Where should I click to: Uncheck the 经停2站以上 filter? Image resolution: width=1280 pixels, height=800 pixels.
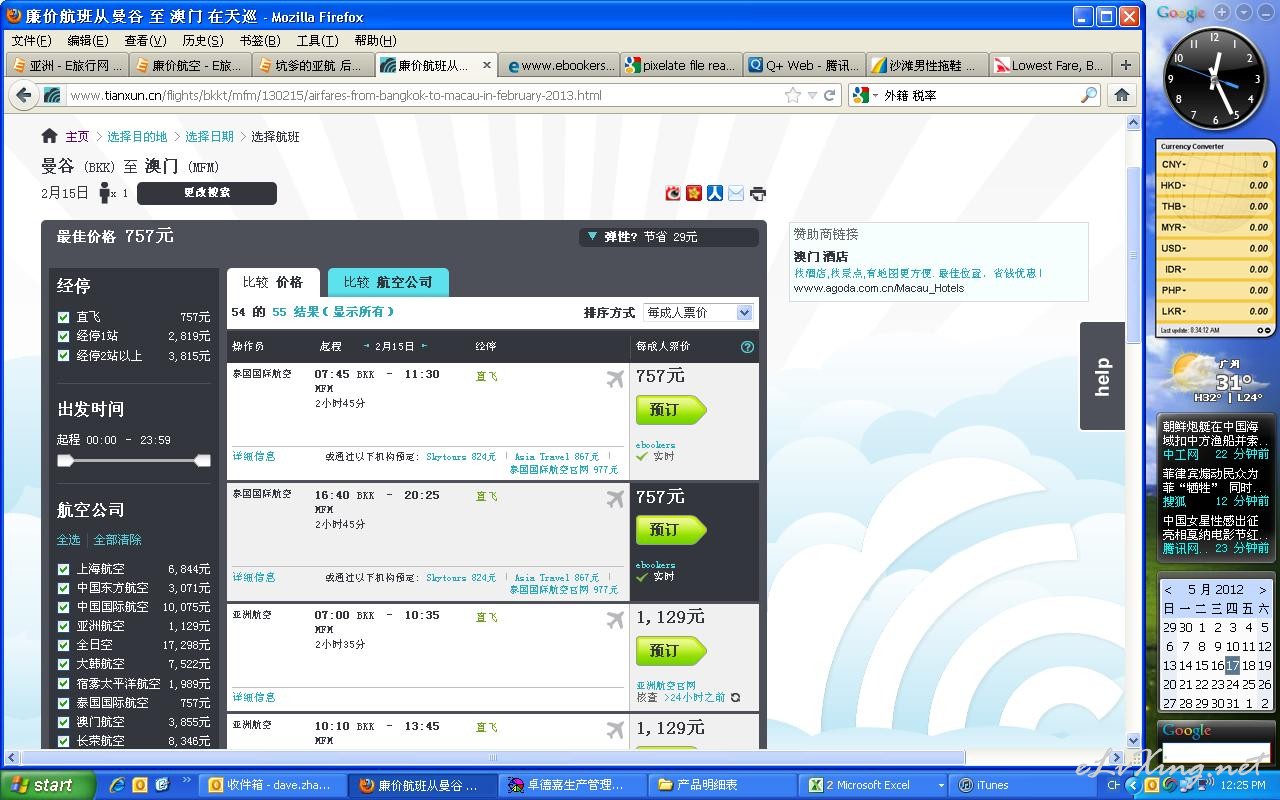click(x=64, y=355)
